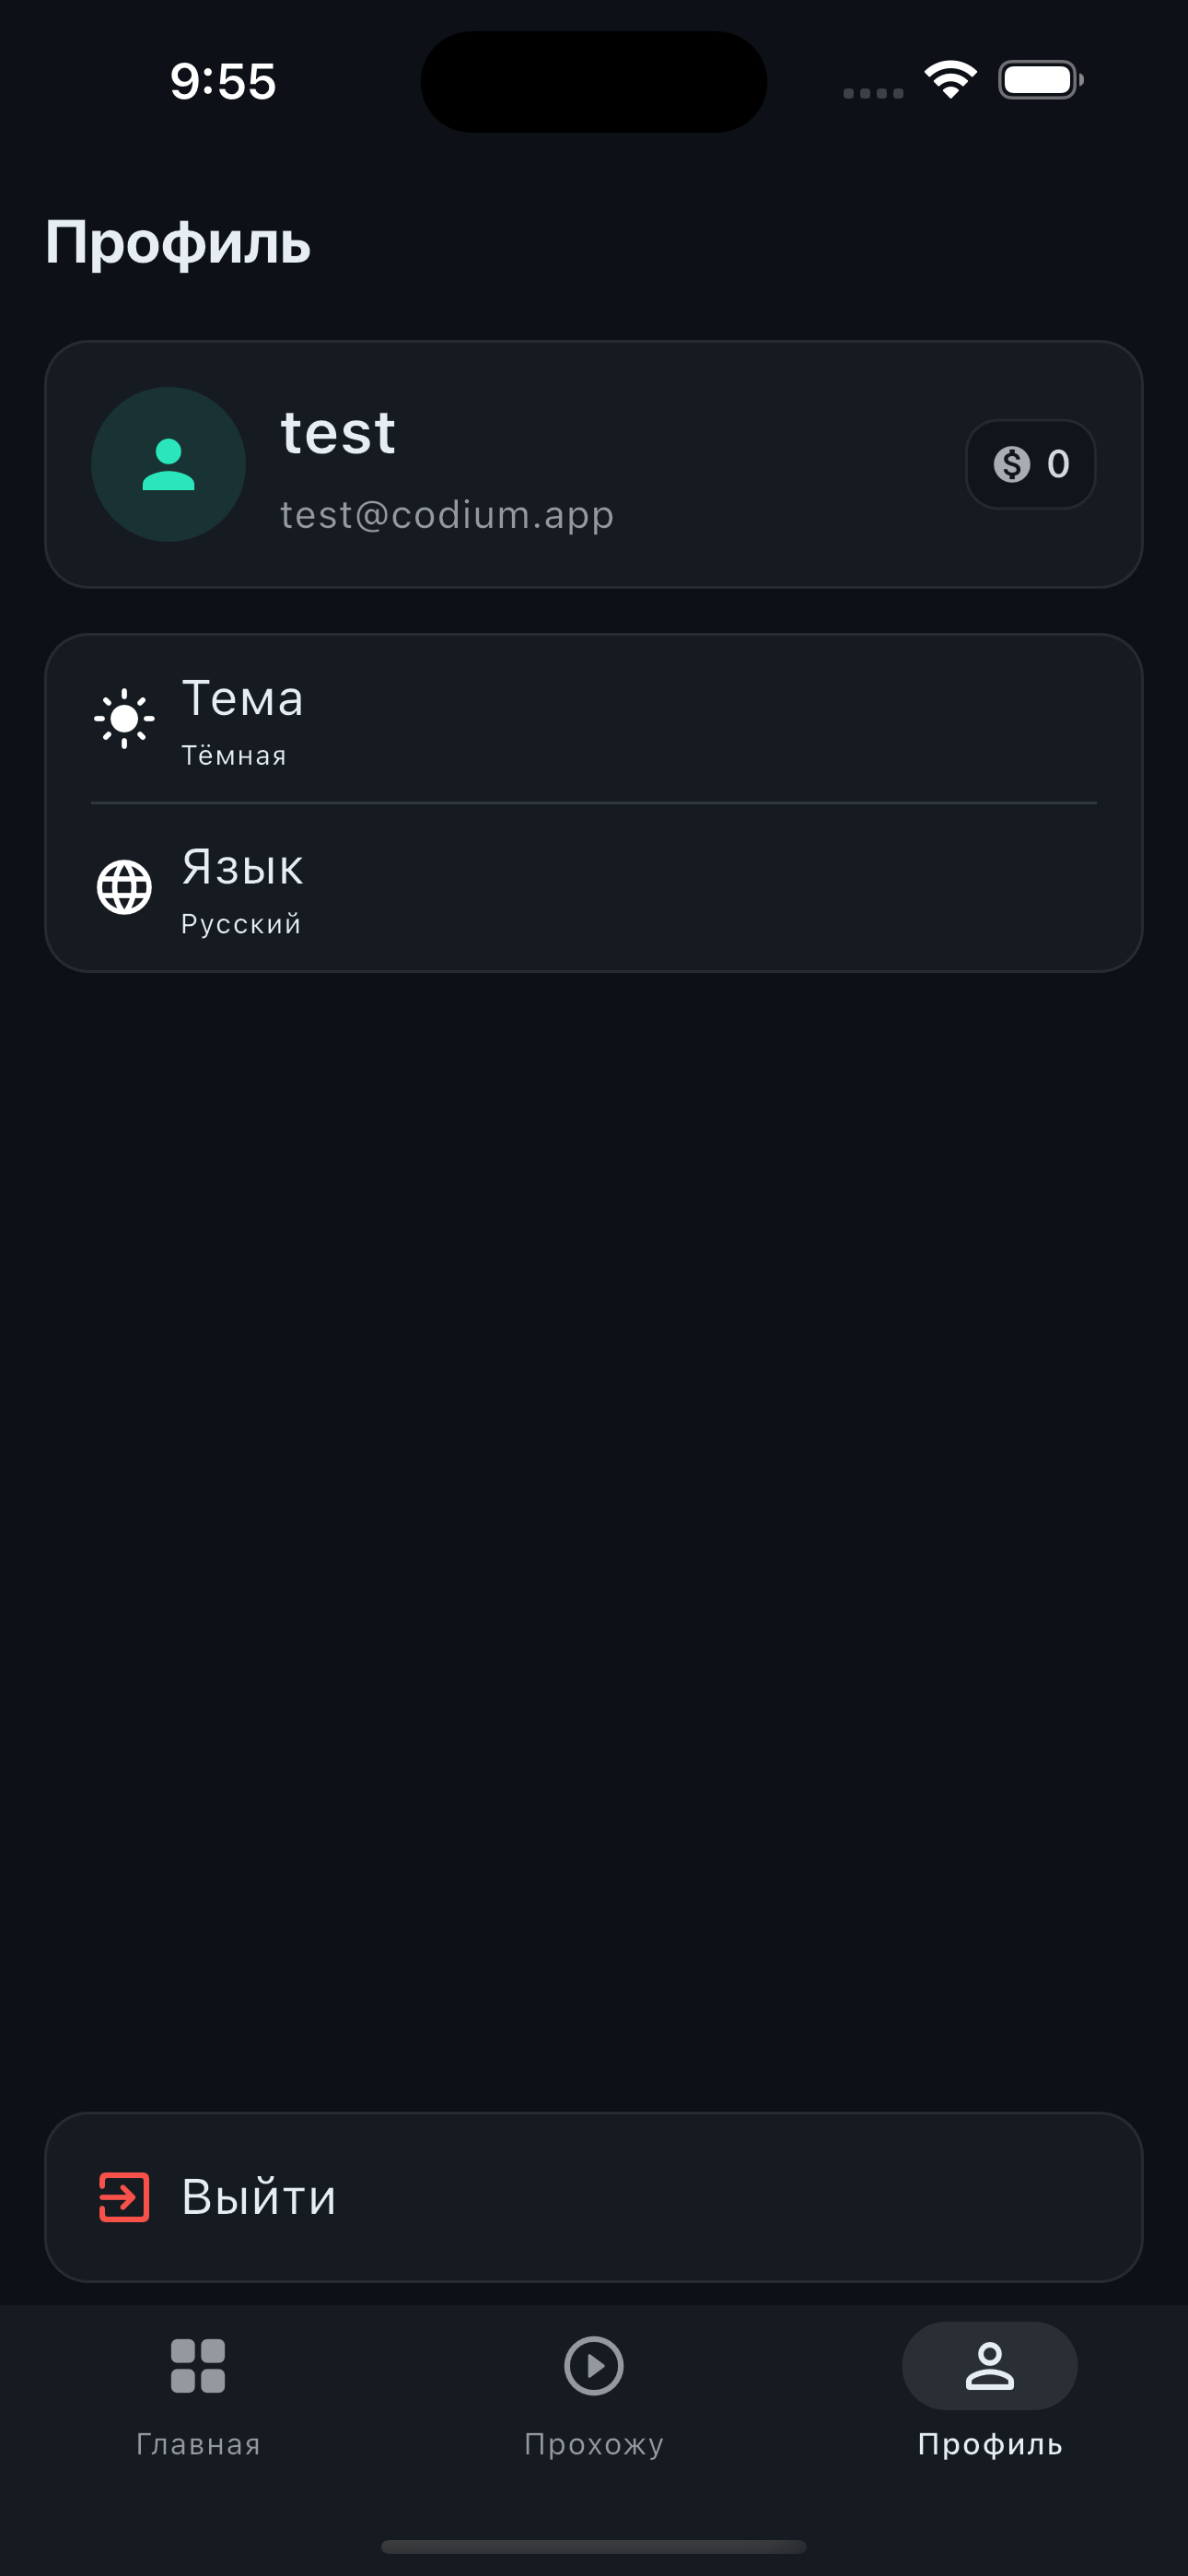The height and width of the screenshot is (2576, 1188).
Task: Go to the Прохожу tab label
Action: coord(594,2444)
